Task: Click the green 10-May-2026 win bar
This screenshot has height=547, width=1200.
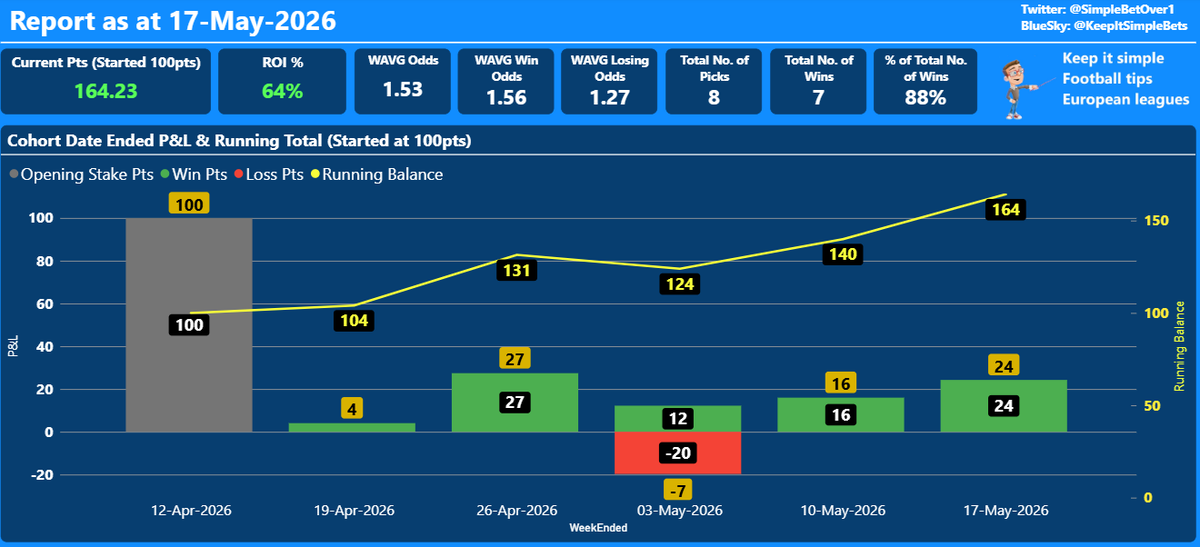Action: (x=841, y=415)
